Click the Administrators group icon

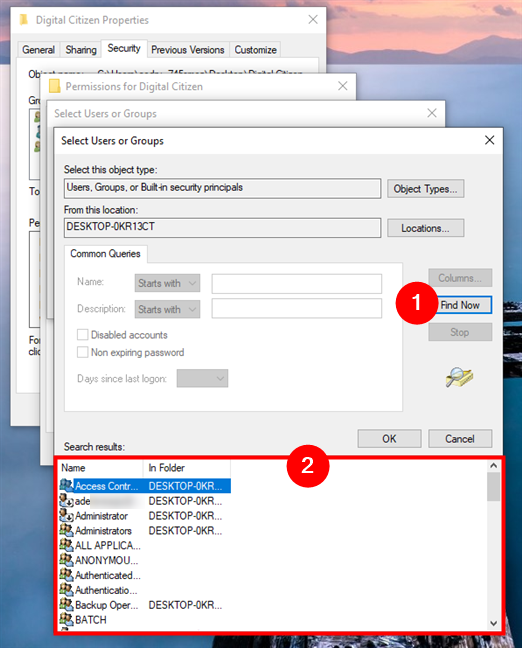click(x=67, y=530)
